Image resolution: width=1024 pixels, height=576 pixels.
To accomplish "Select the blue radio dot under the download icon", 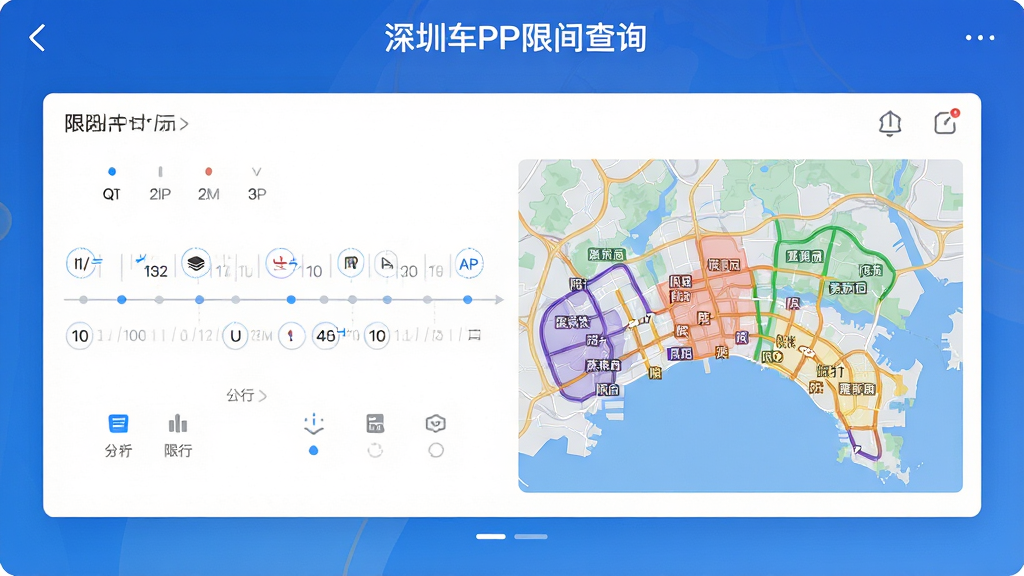I will point(313,451).
